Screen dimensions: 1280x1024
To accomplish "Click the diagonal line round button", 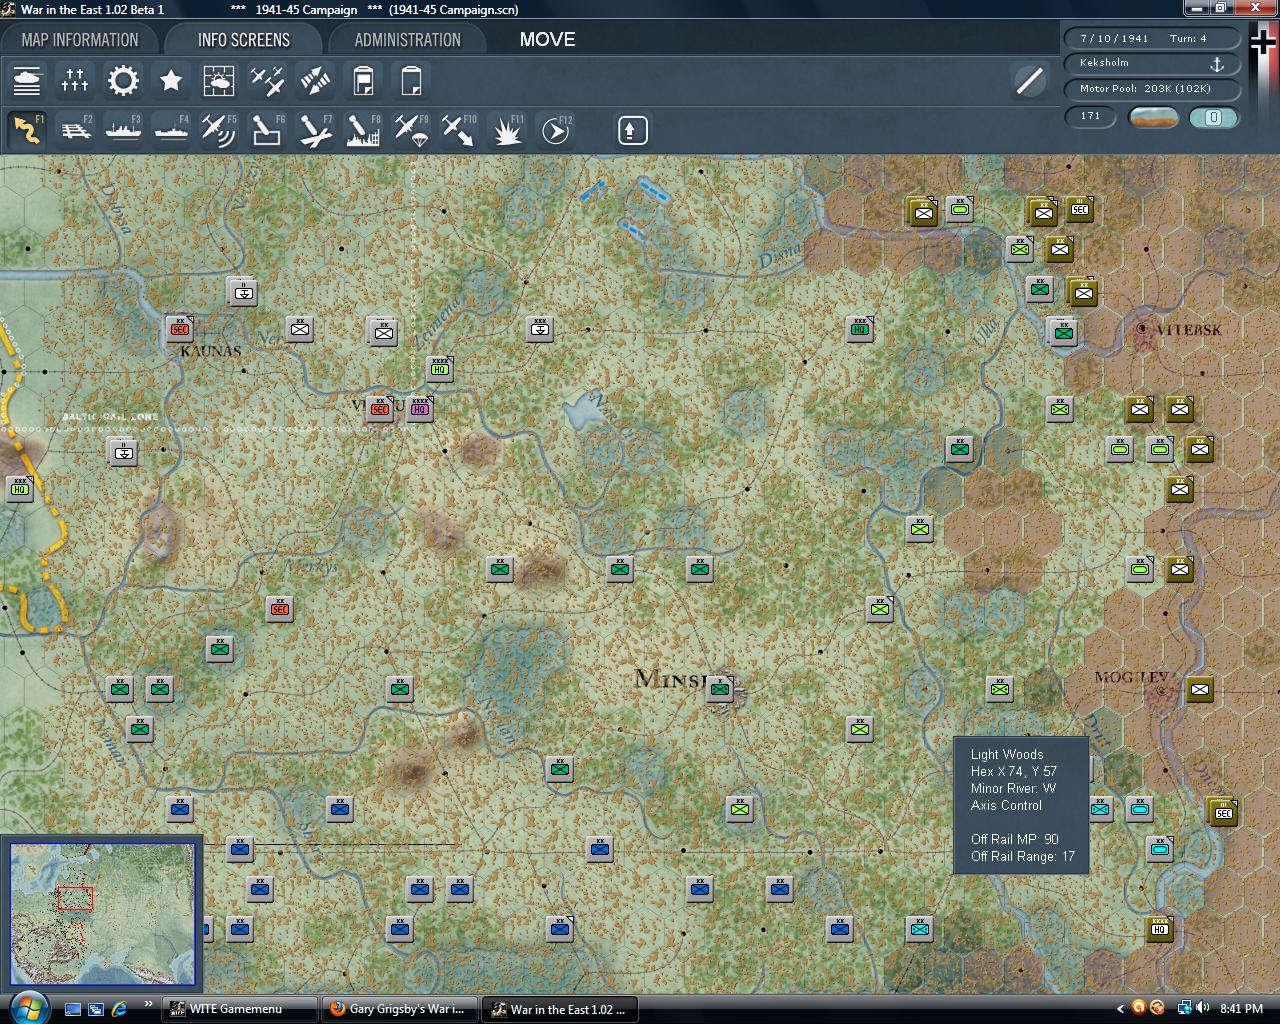I will pos(1030,81).
